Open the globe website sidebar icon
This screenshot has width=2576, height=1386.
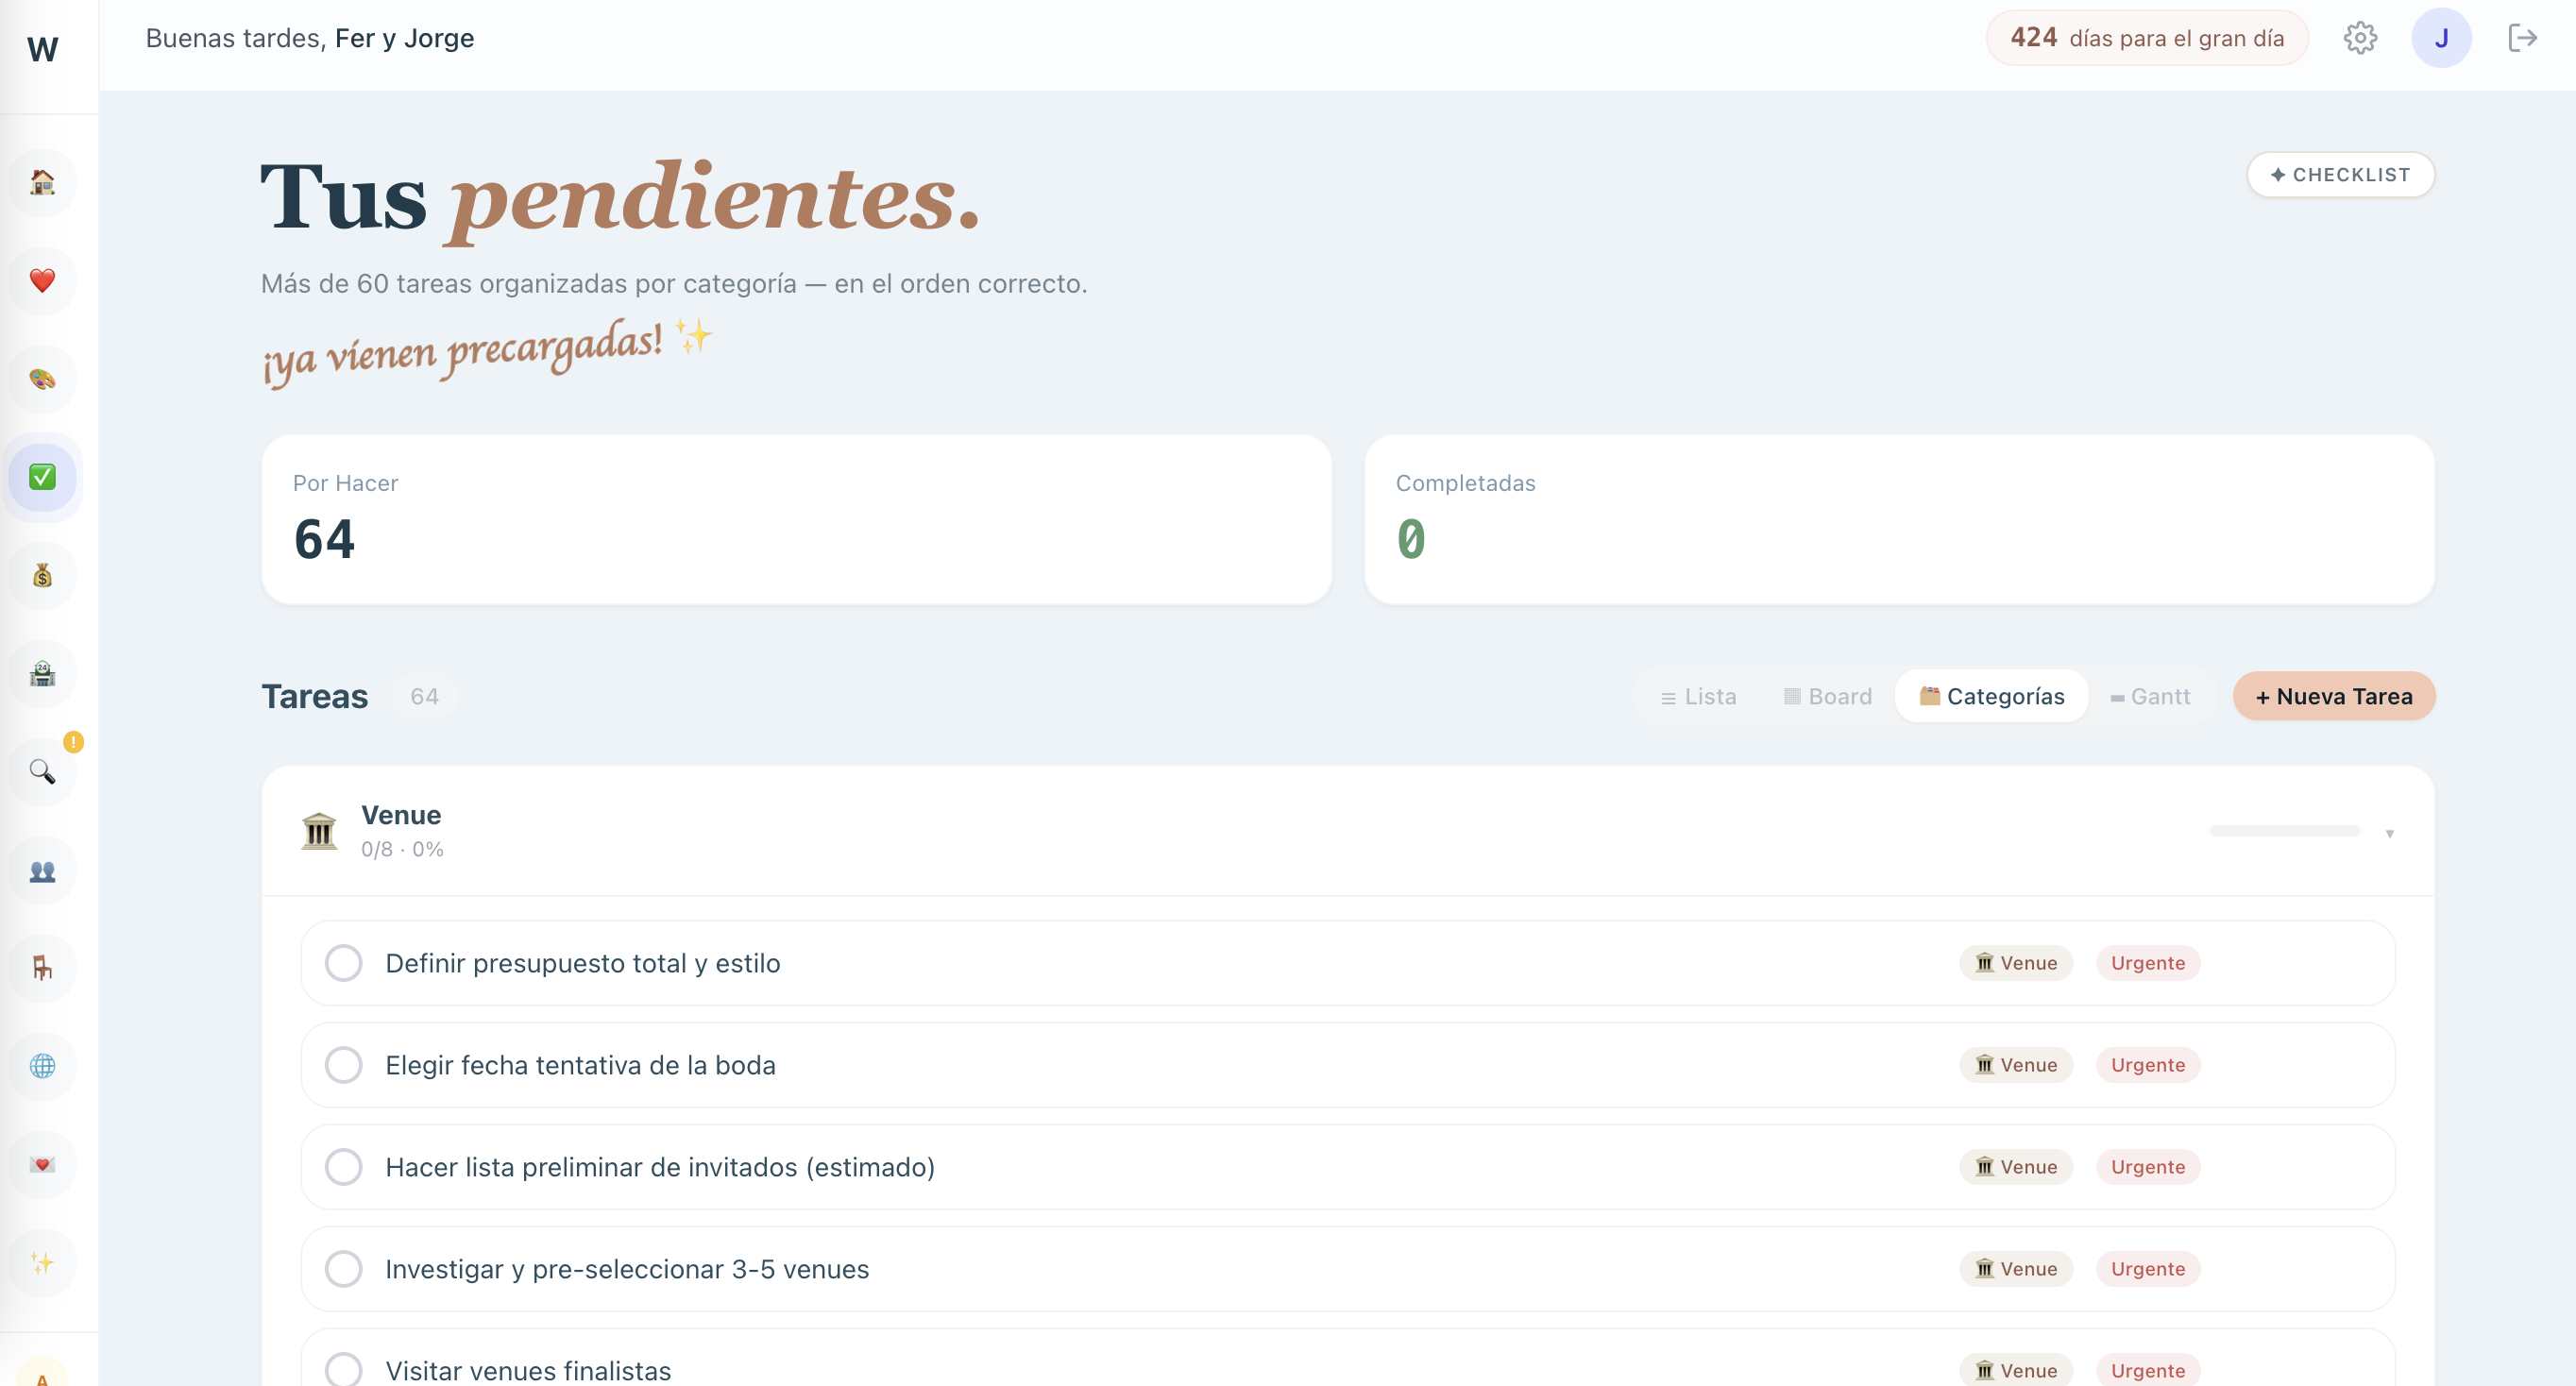tap(42, 1066)
